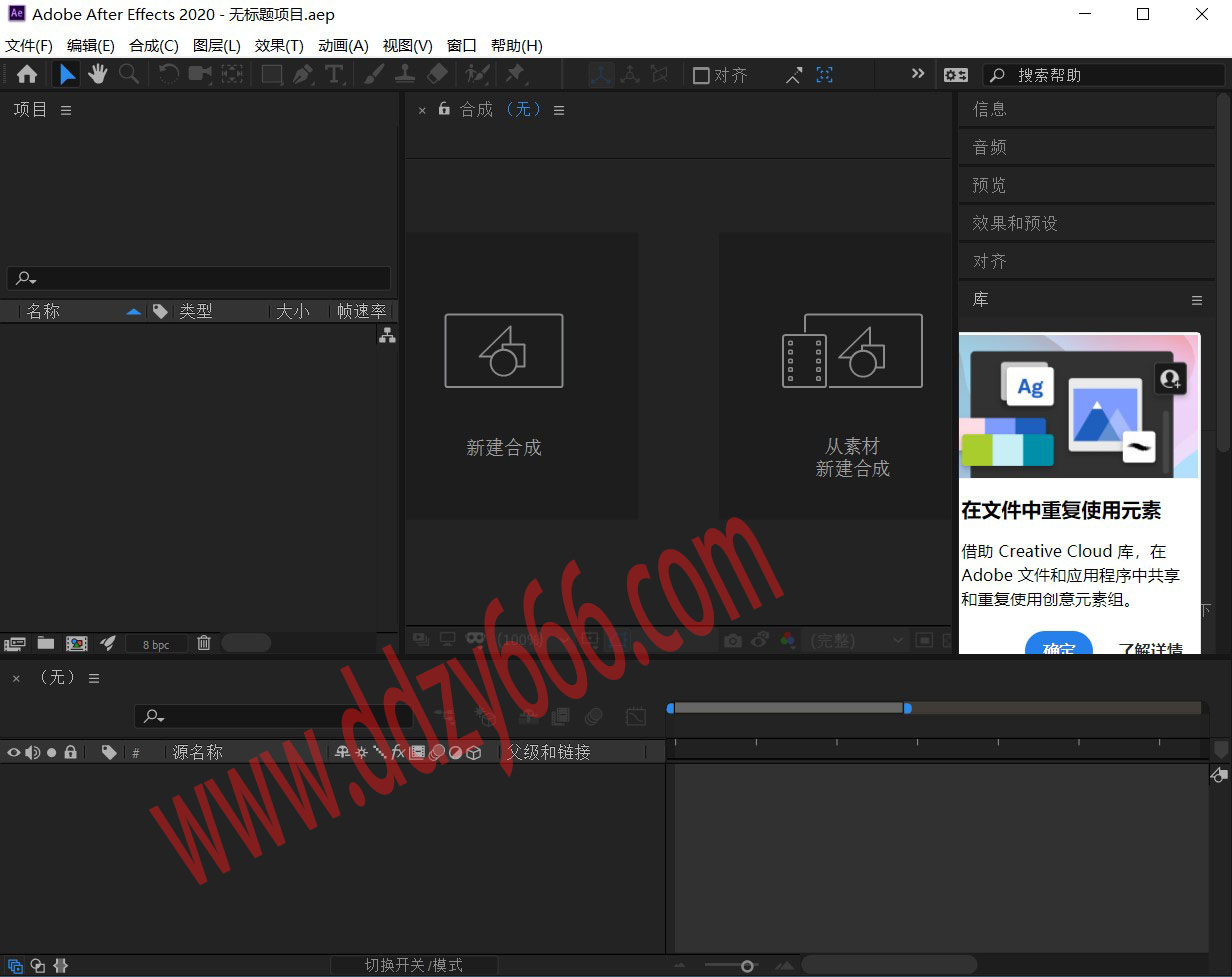
Task: Select the Hand tool
Action: click(x=97, y=74)
